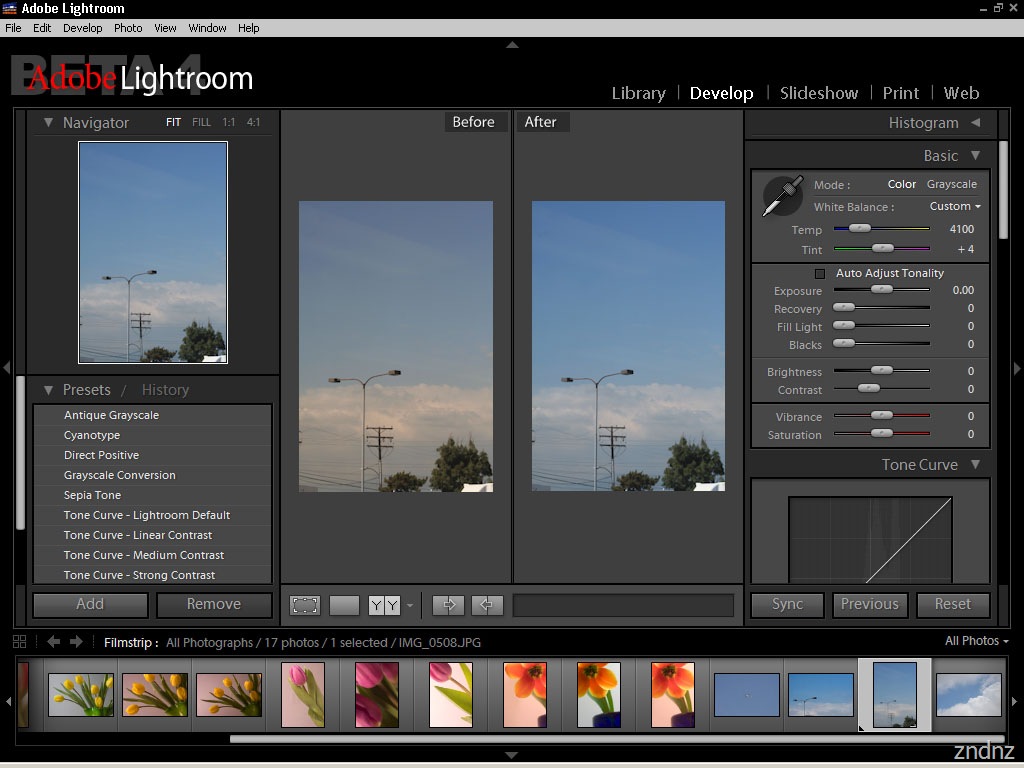Select the crop overlay tool in toolbar

[x=305, y=605]
